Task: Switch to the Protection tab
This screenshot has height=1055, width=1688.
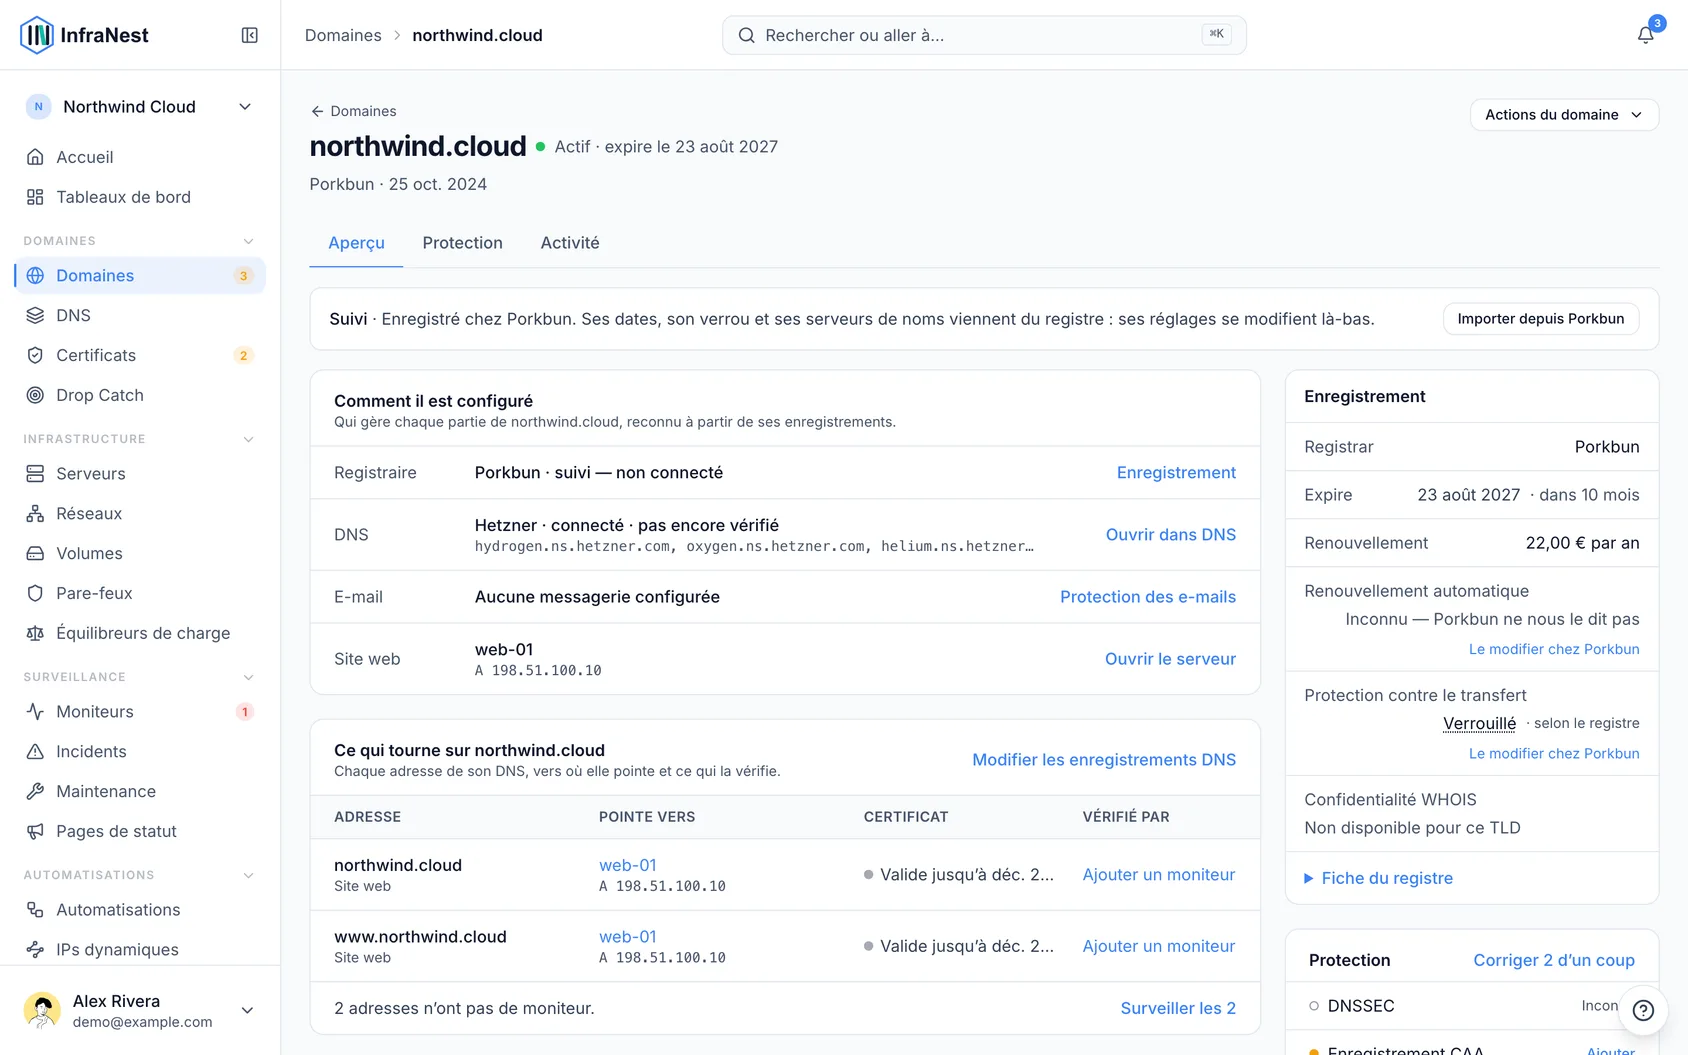Action: coord(462,243)
